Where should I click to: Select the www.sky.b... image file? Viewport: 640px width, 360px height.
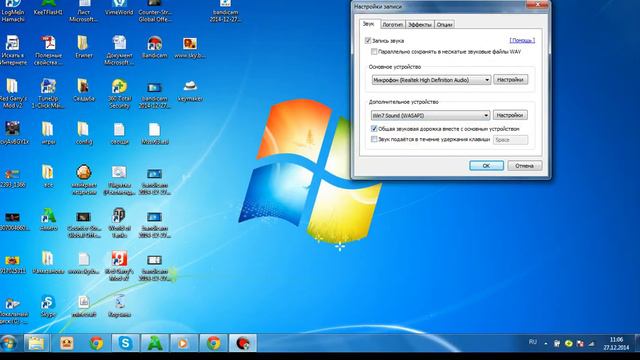(x=190, y=47)
